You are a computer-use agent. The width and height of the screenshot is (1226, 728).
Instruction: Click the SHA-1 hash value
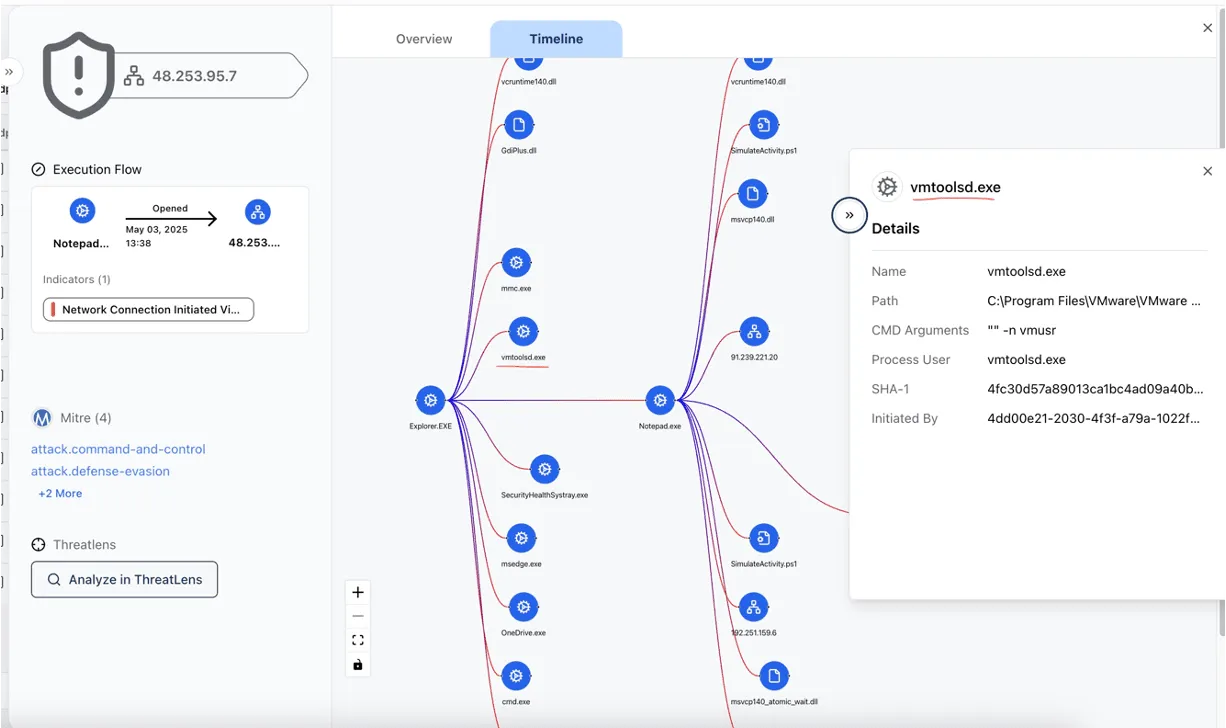(1095, 389)
